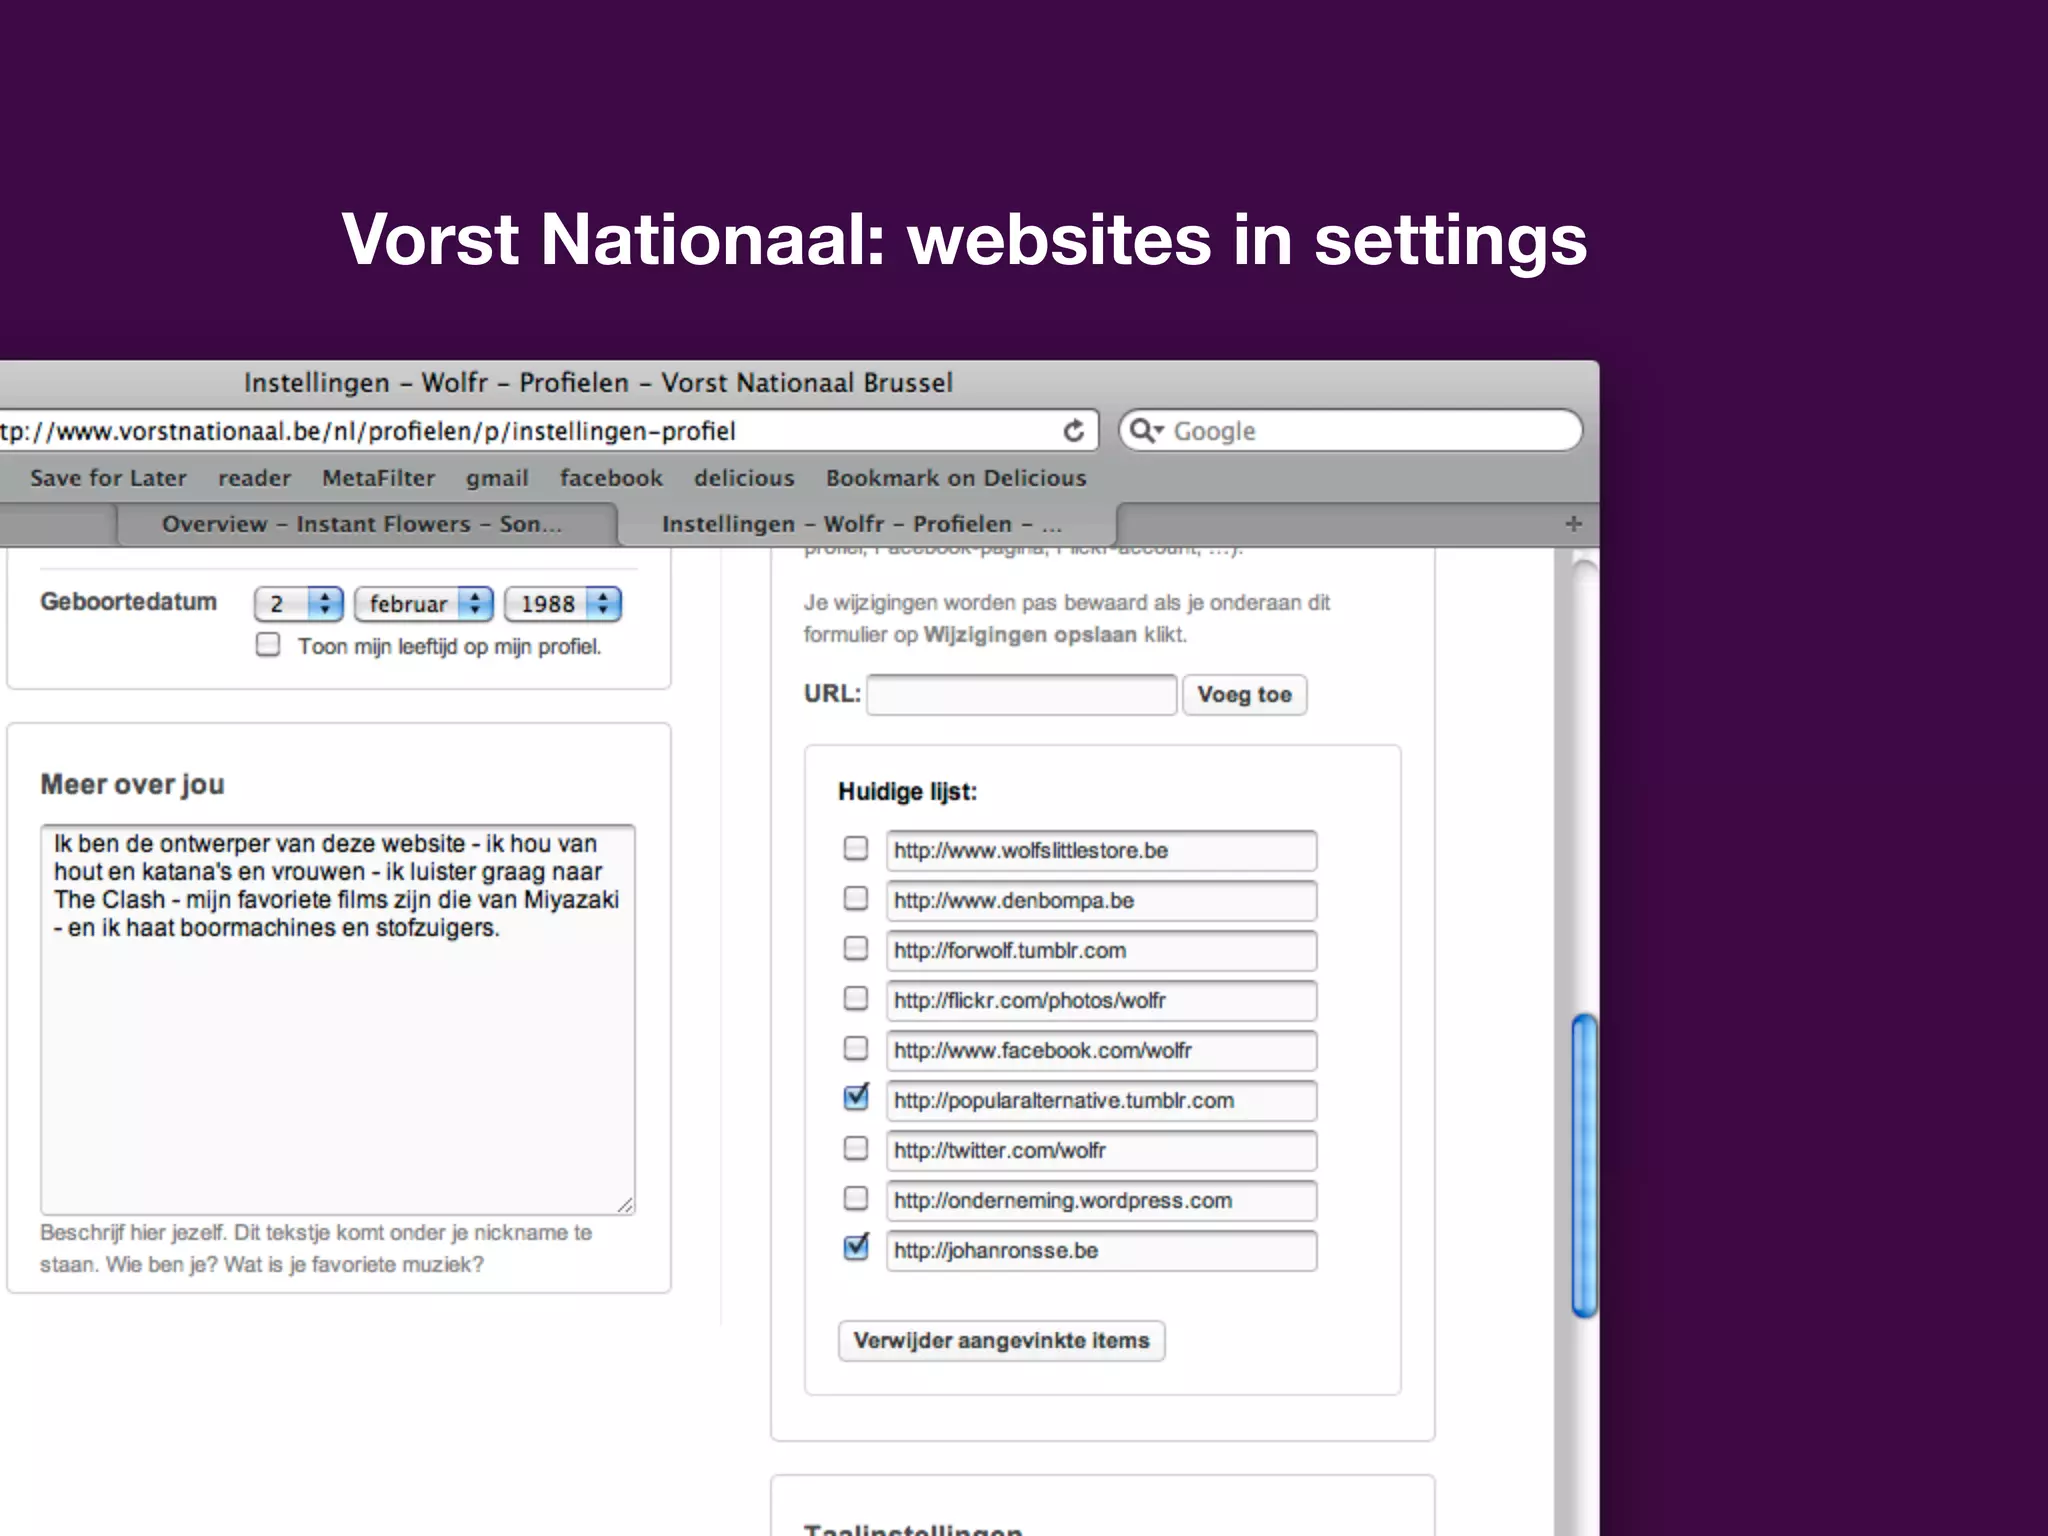Open the 'gmail' bookmark

point(497,478)
